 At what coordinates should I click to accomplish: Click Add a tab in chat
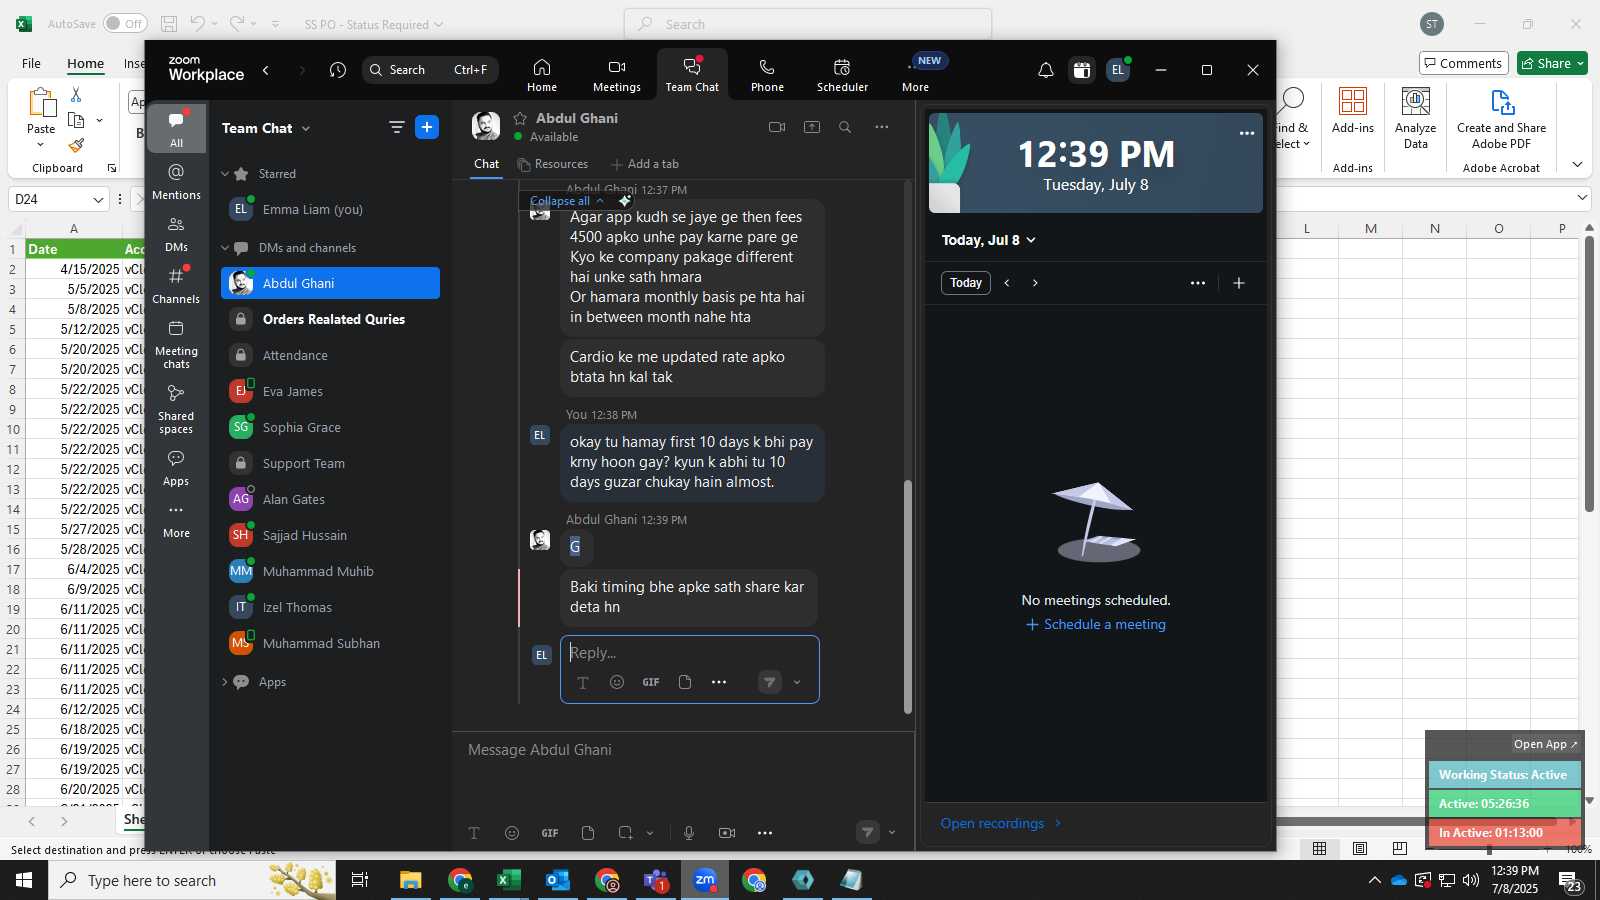(x=645, y=164)
